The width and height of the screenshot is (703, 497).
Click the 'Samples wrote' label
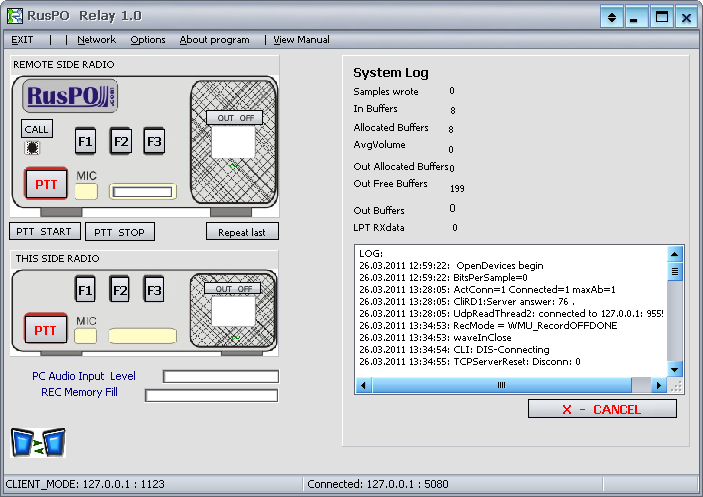pyautogui.click(x=386, y=91)
